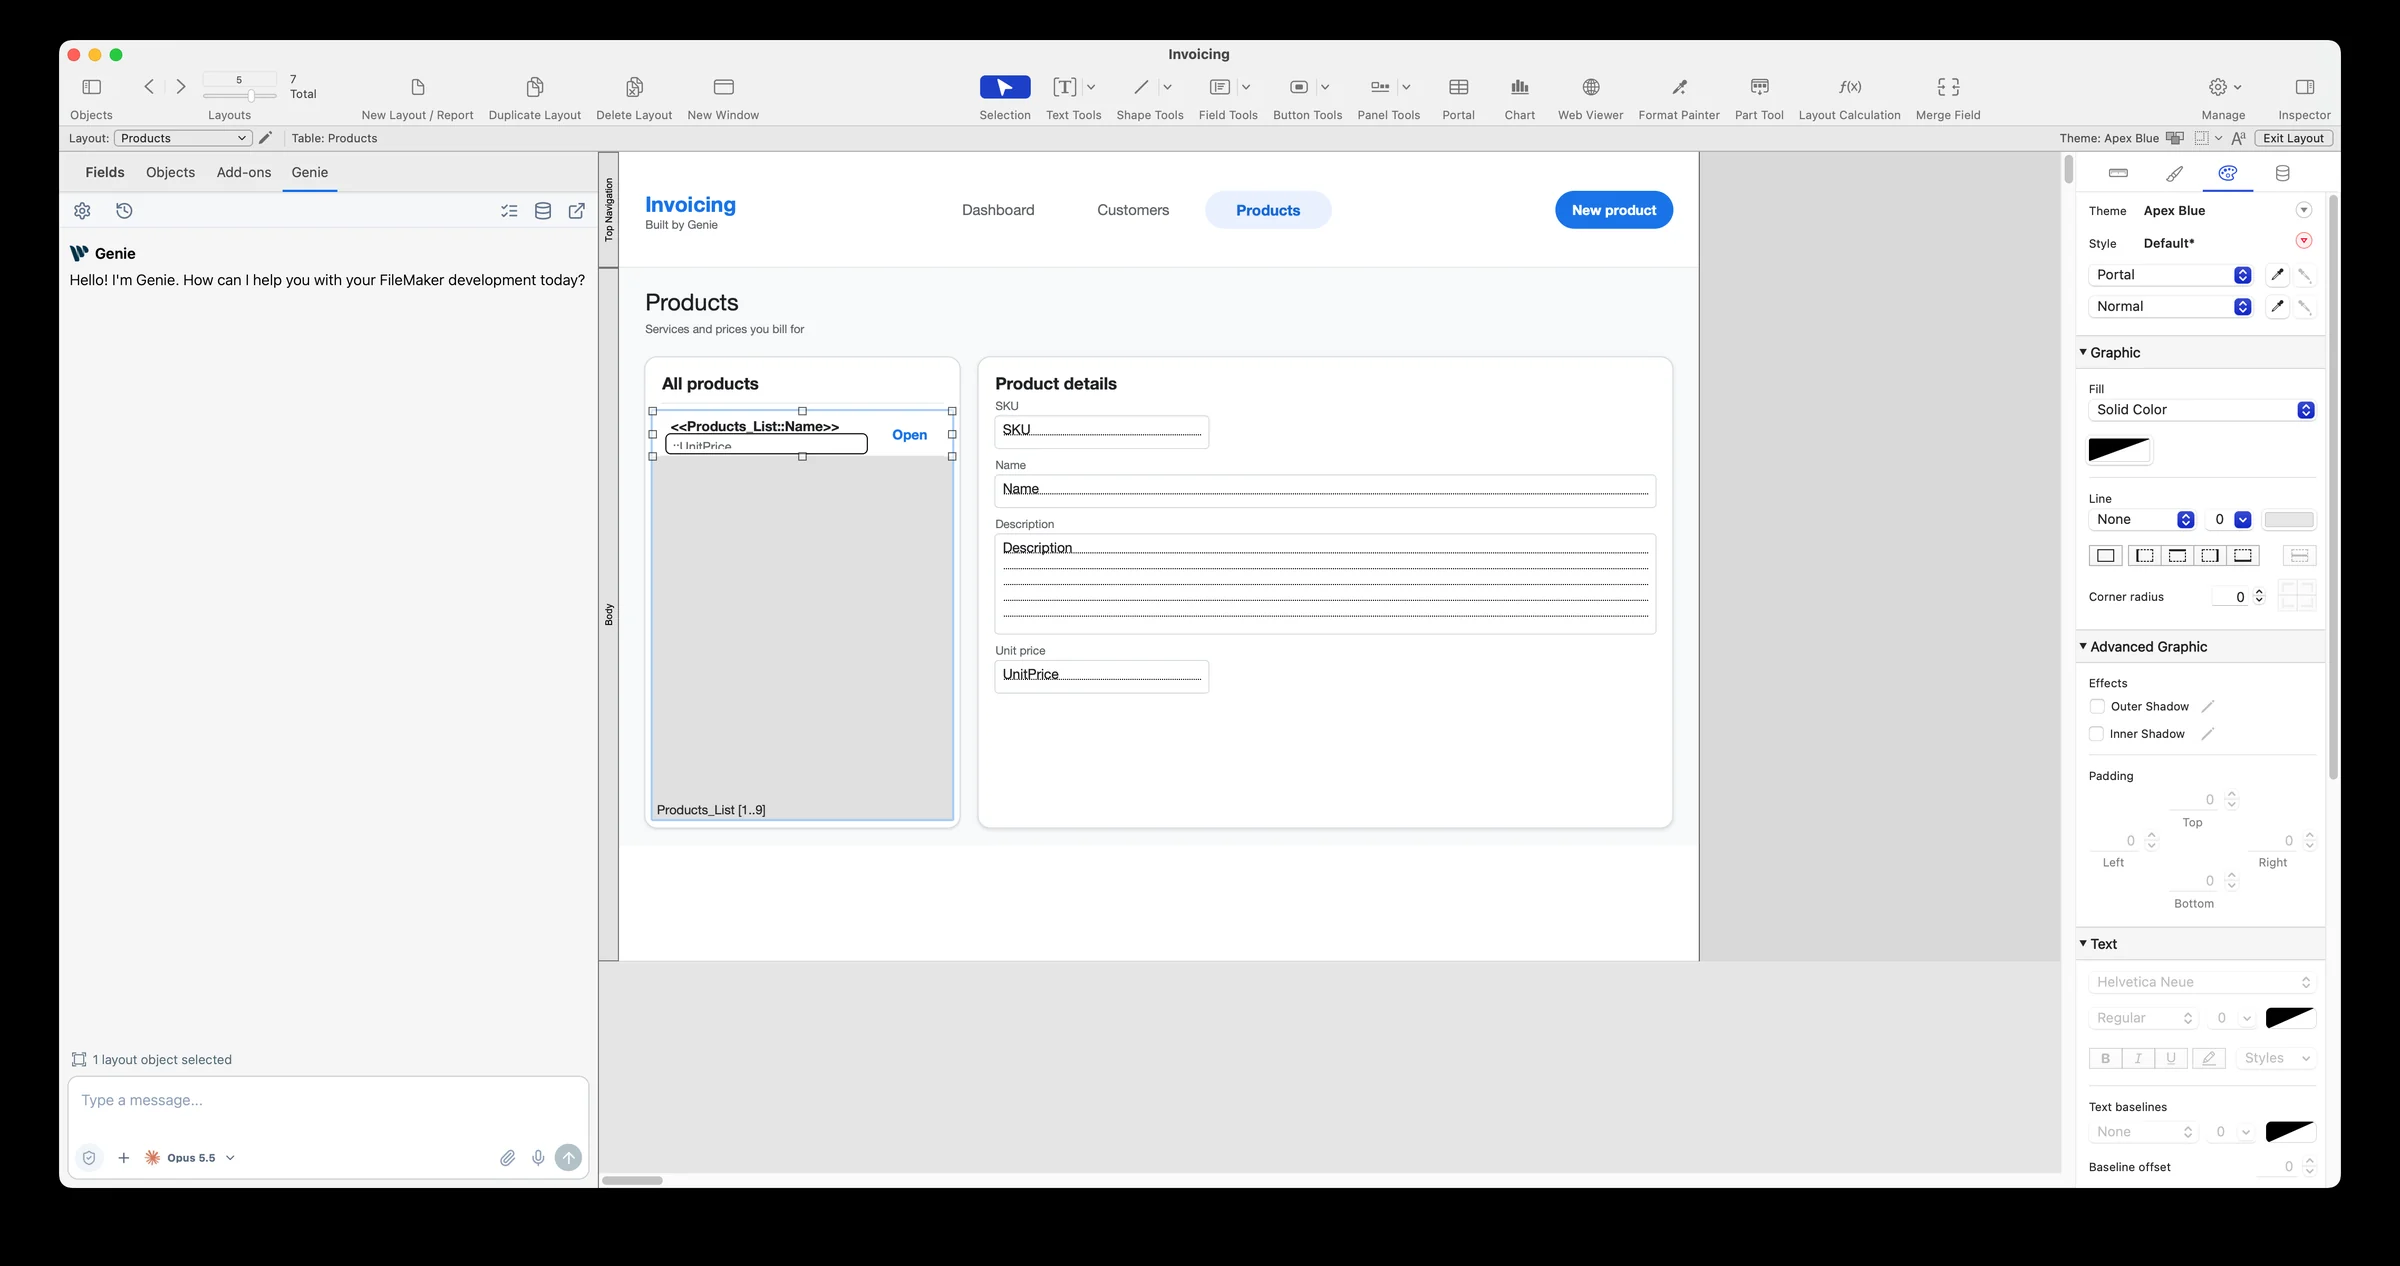Switch to the Objects tab
The width and height of the screenshot is (2400, 1266).
170,172
